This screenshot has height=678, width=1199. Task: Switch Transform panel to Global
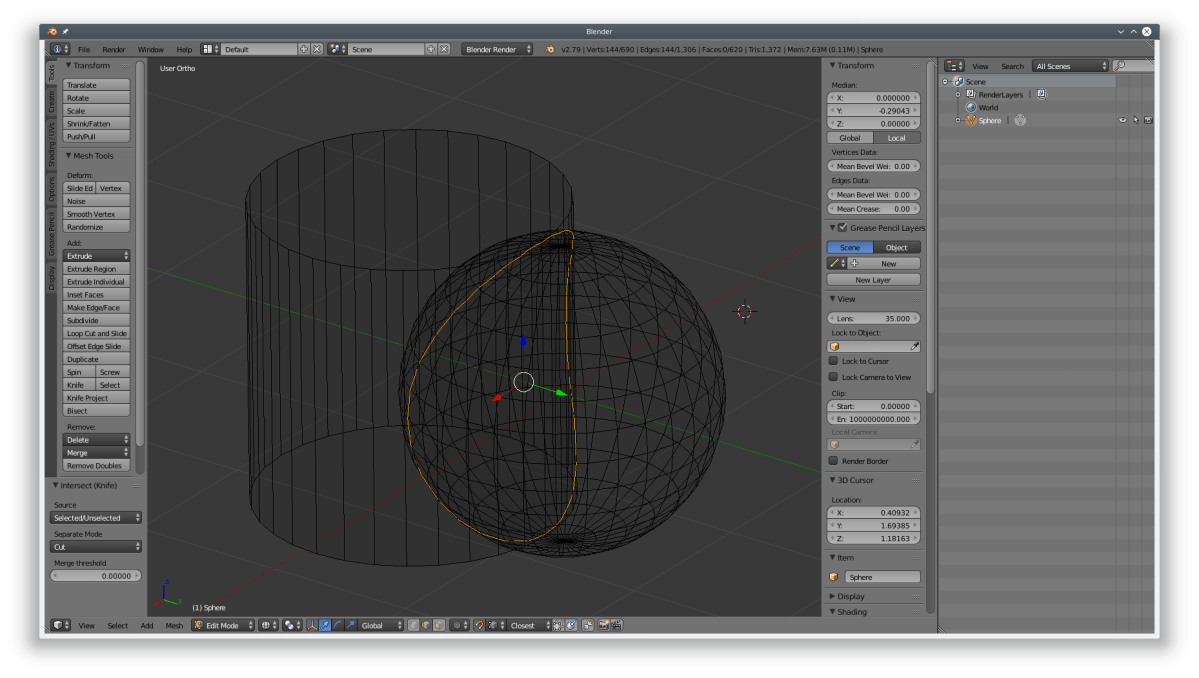pos(850,138)
